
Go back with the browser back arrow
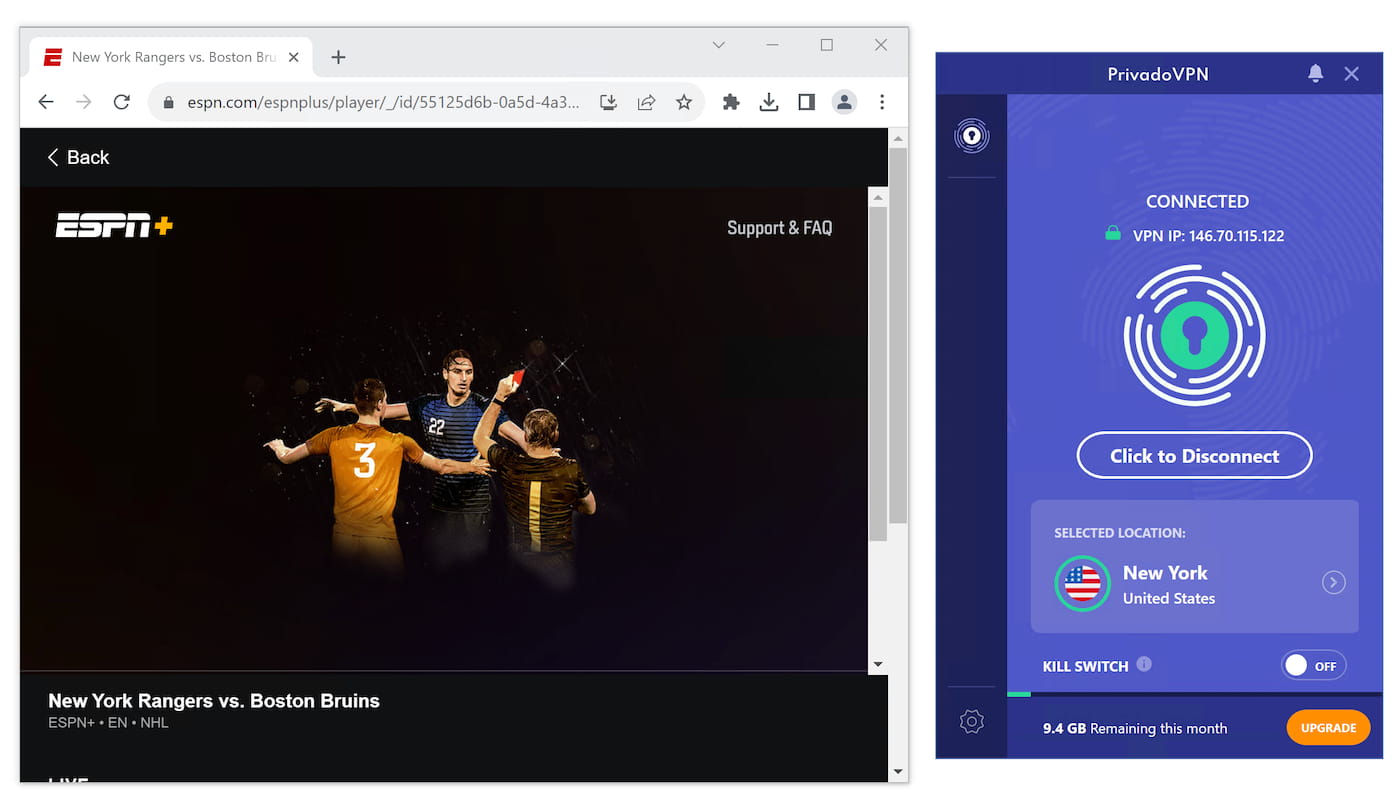46,102
